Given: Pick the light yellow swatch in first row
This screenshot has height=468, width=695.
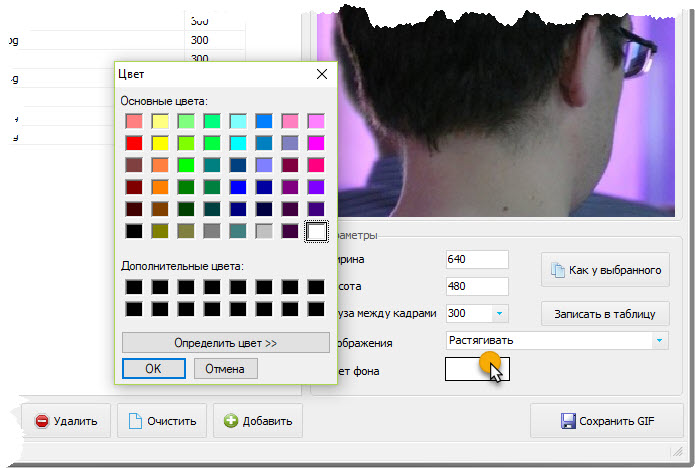Looking at the screenshot, I should (160, 121).
